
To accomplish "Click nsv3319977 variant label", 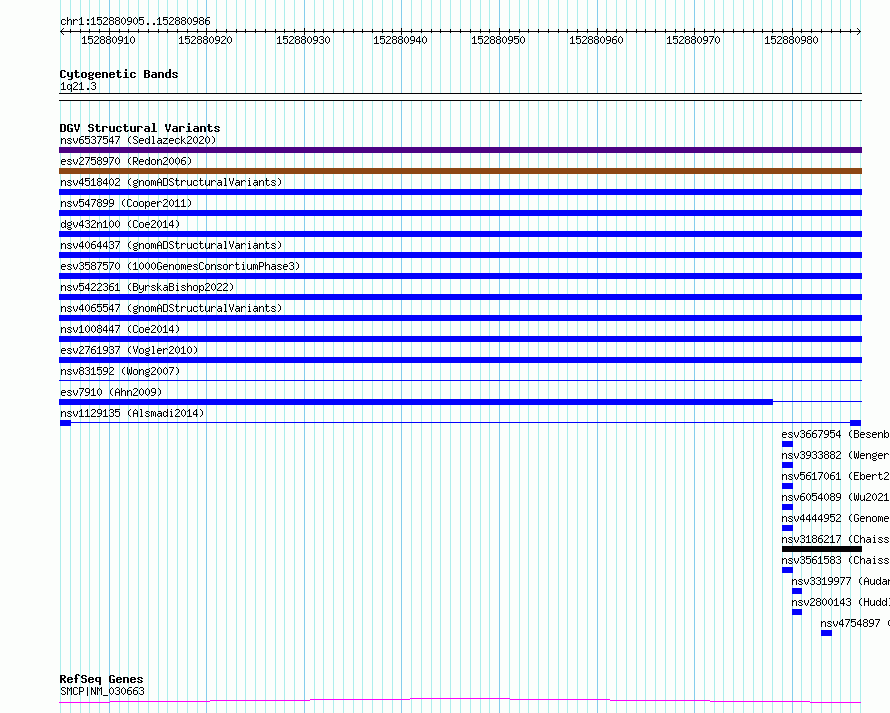I will (841, 581).
